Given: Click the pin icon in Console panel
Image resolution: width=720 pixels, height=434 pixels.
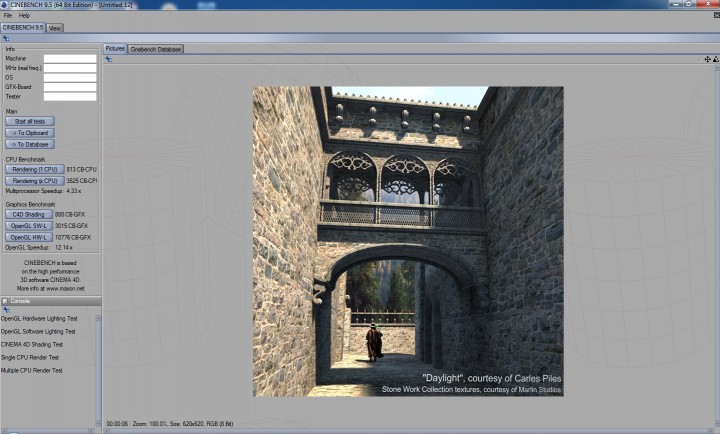Looking at the screenshot, I should pyautogui.click(x=6, y=310).
